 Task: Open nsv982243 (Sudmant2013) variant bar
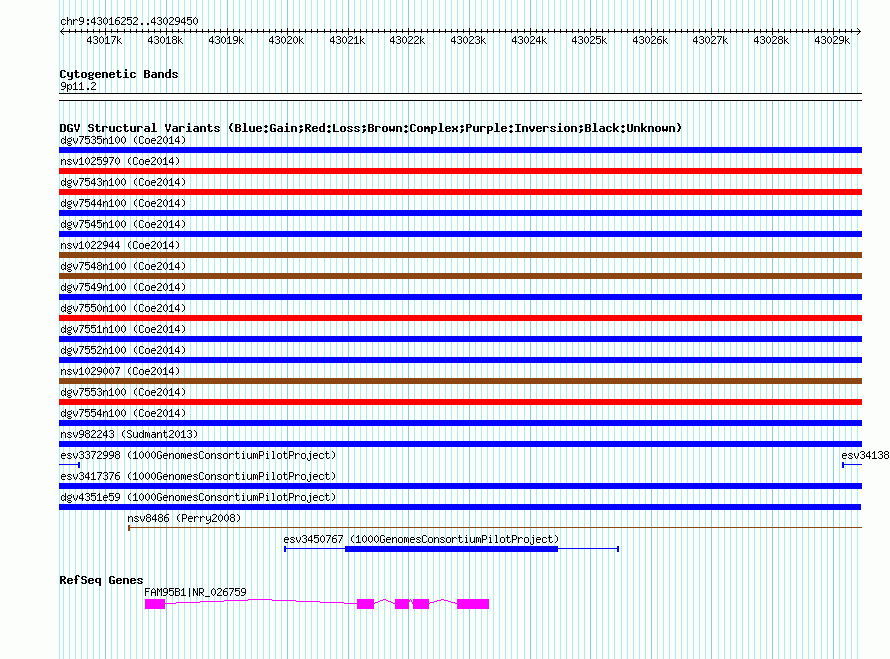[x=460, y=444]
